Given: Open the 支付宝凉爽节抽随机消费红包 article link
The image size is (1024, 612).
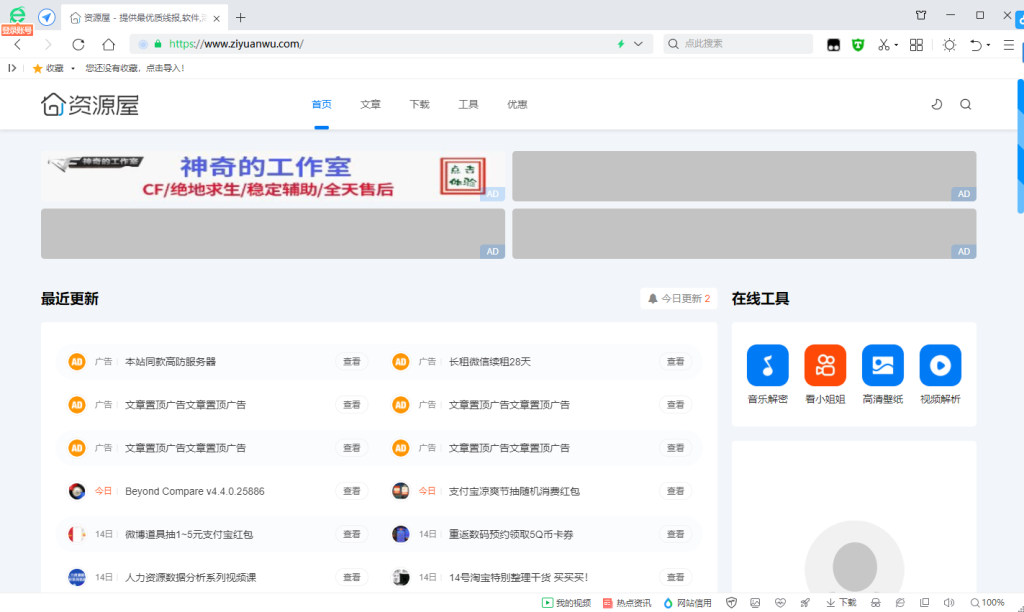Looking at the screenshot, I should (x=514, y=491).
